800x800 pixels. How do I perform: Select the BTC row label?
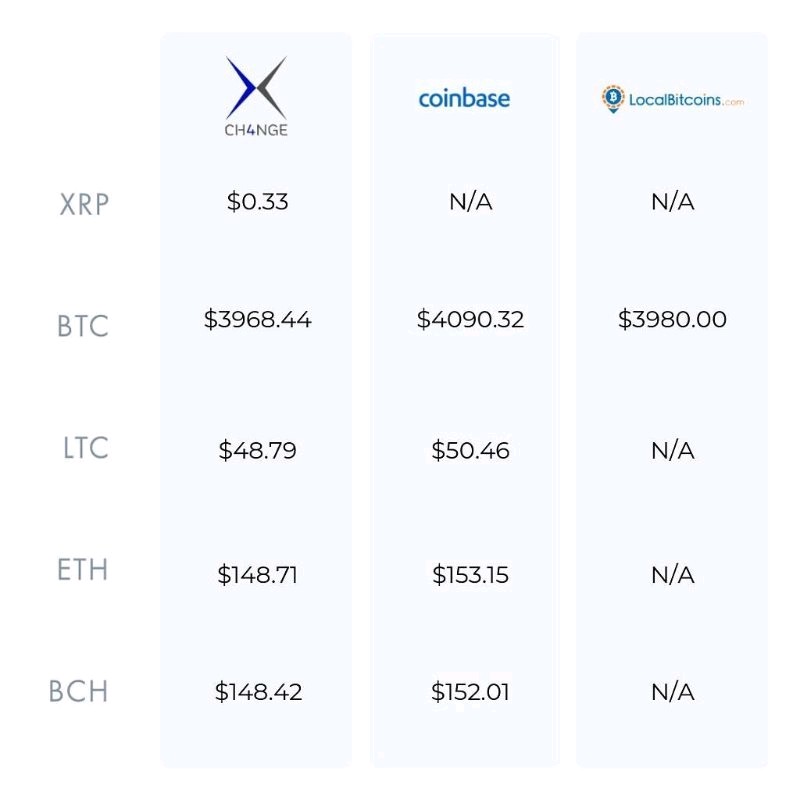pyautogui.click(x=82, y=327)
